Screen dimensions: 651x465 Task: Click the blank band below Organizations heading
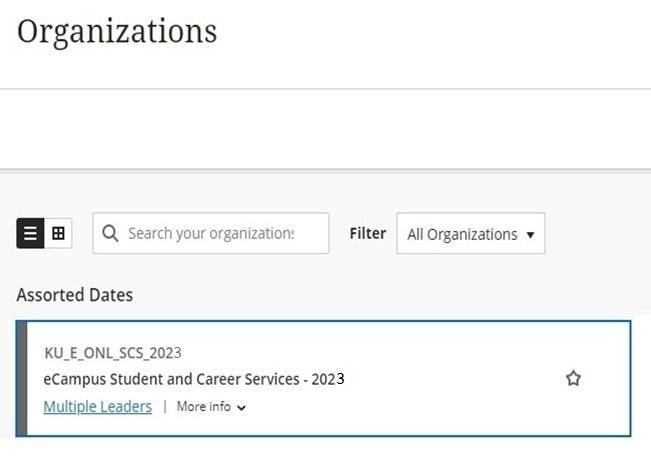[325, 130]
